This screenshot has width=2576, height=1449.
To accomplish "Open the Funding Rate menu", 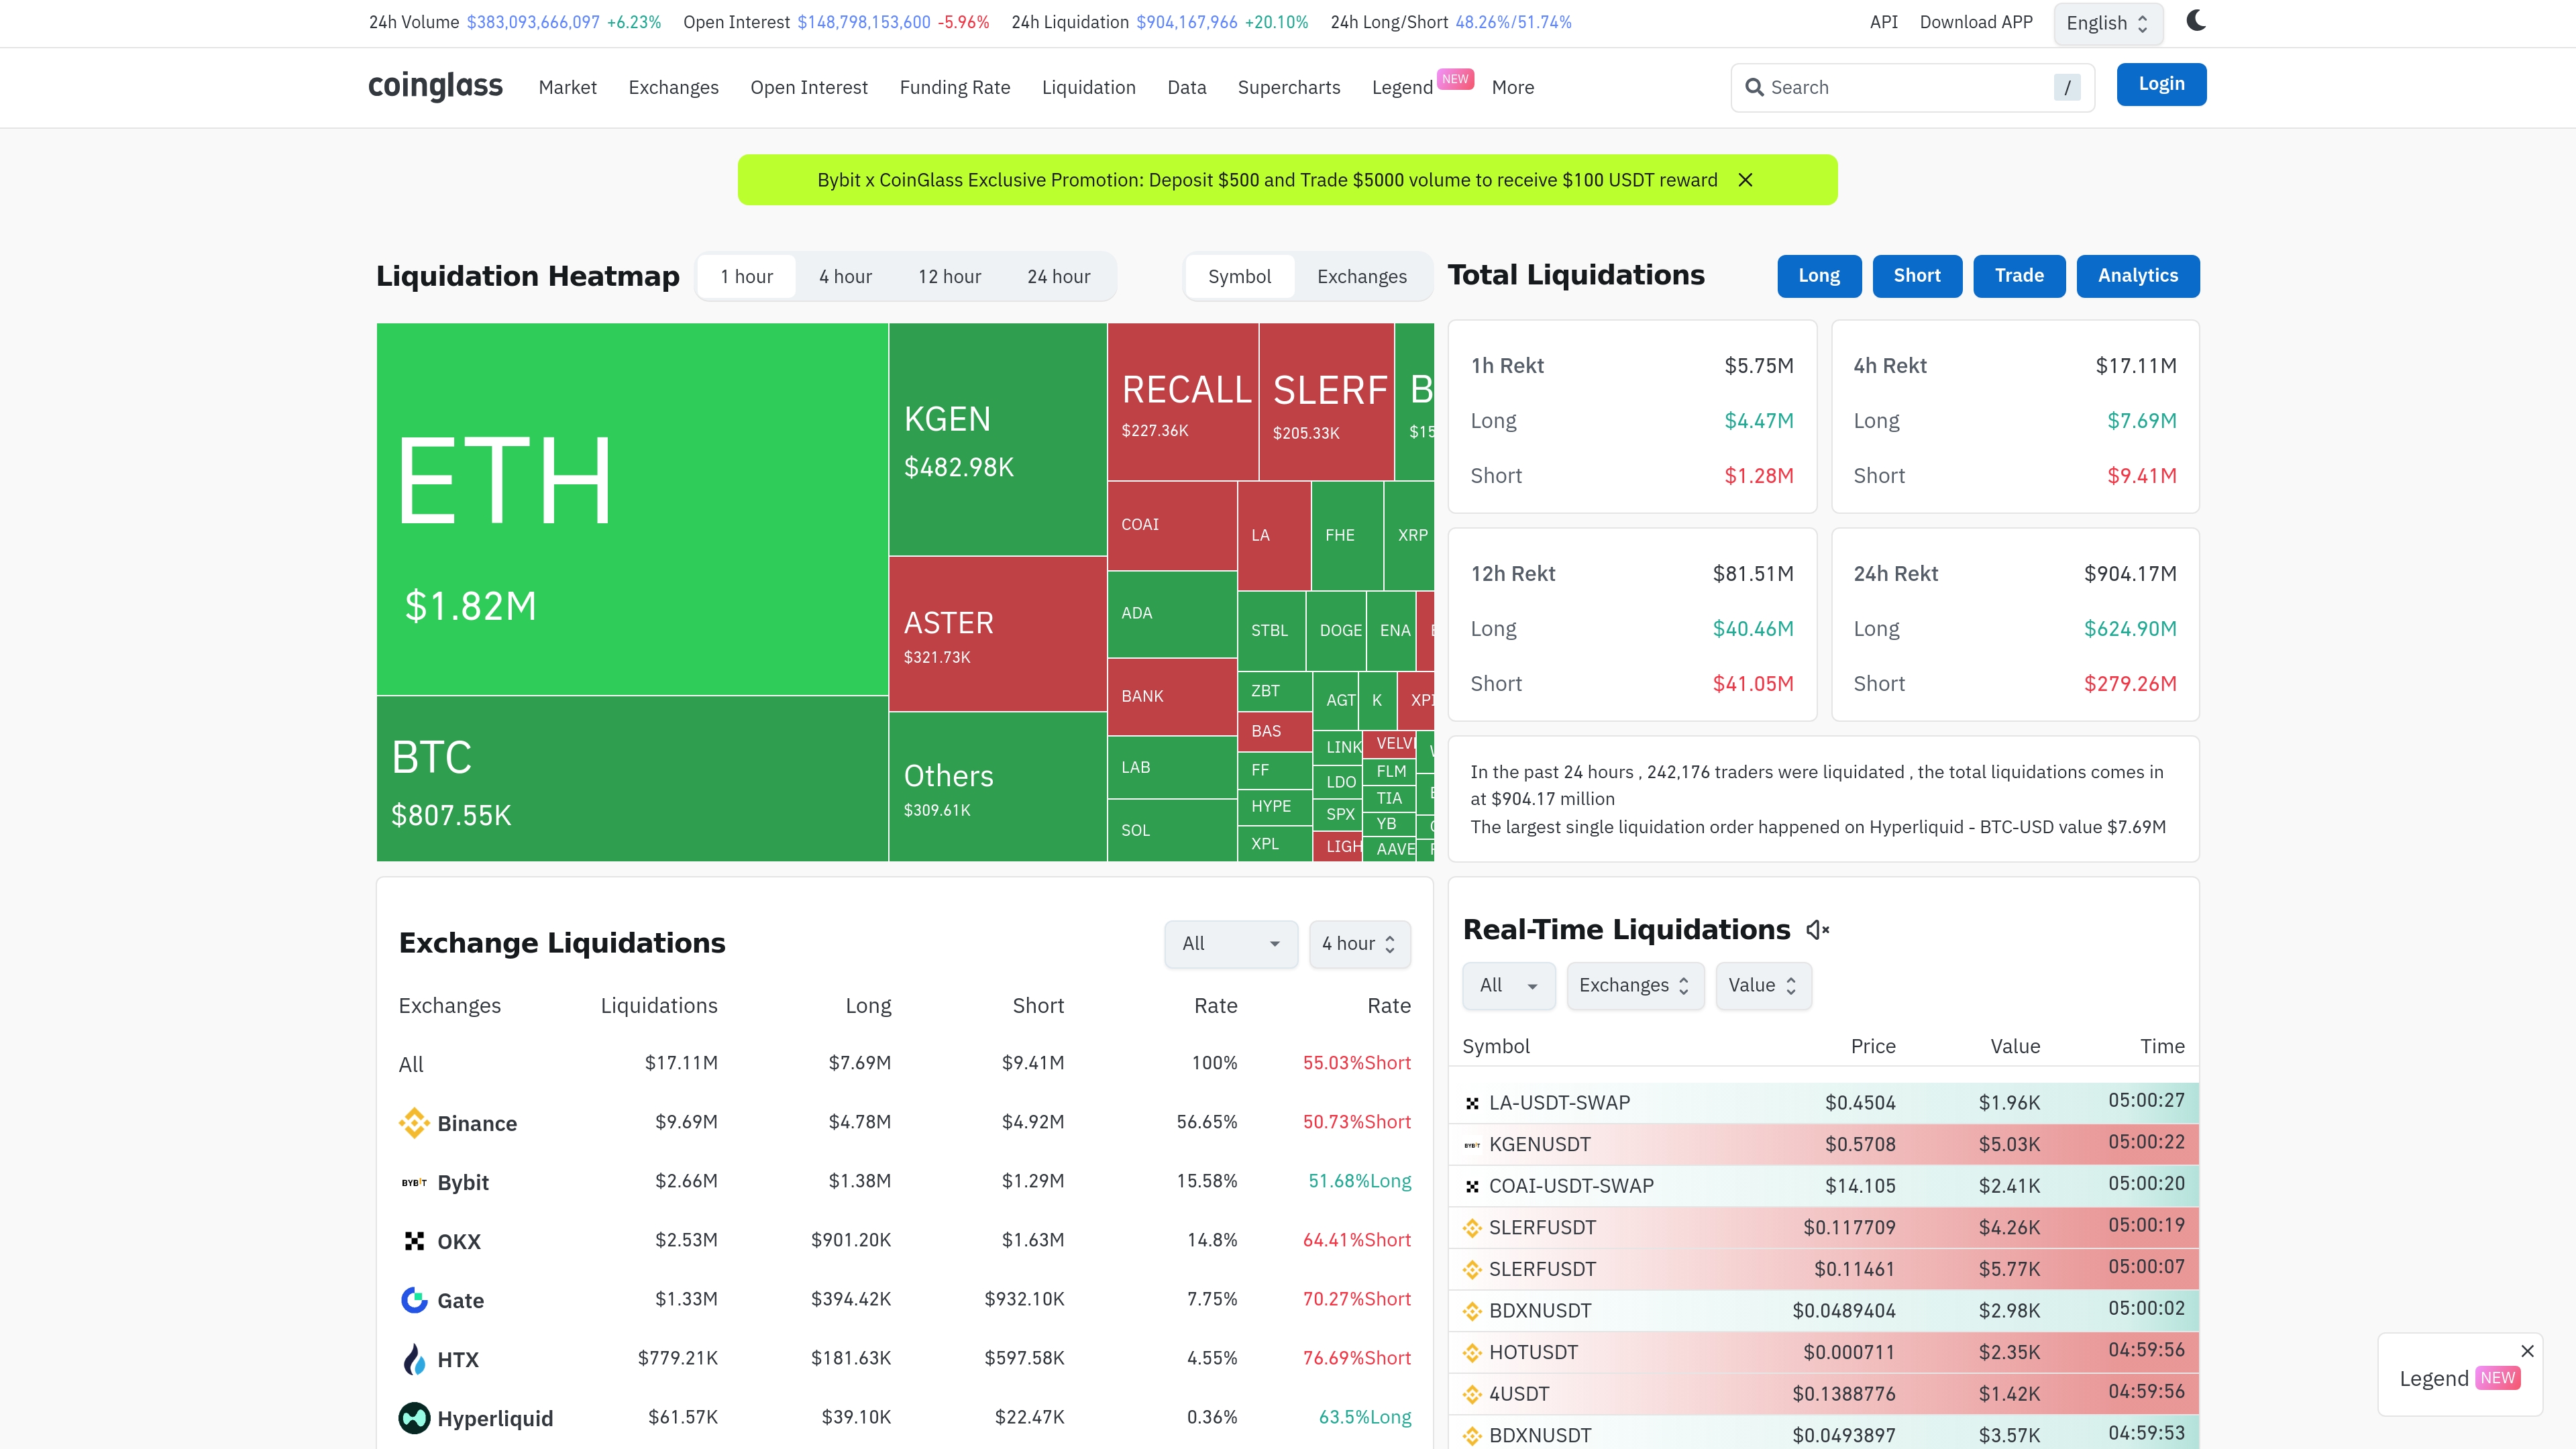I will click(x=954, y=87).
